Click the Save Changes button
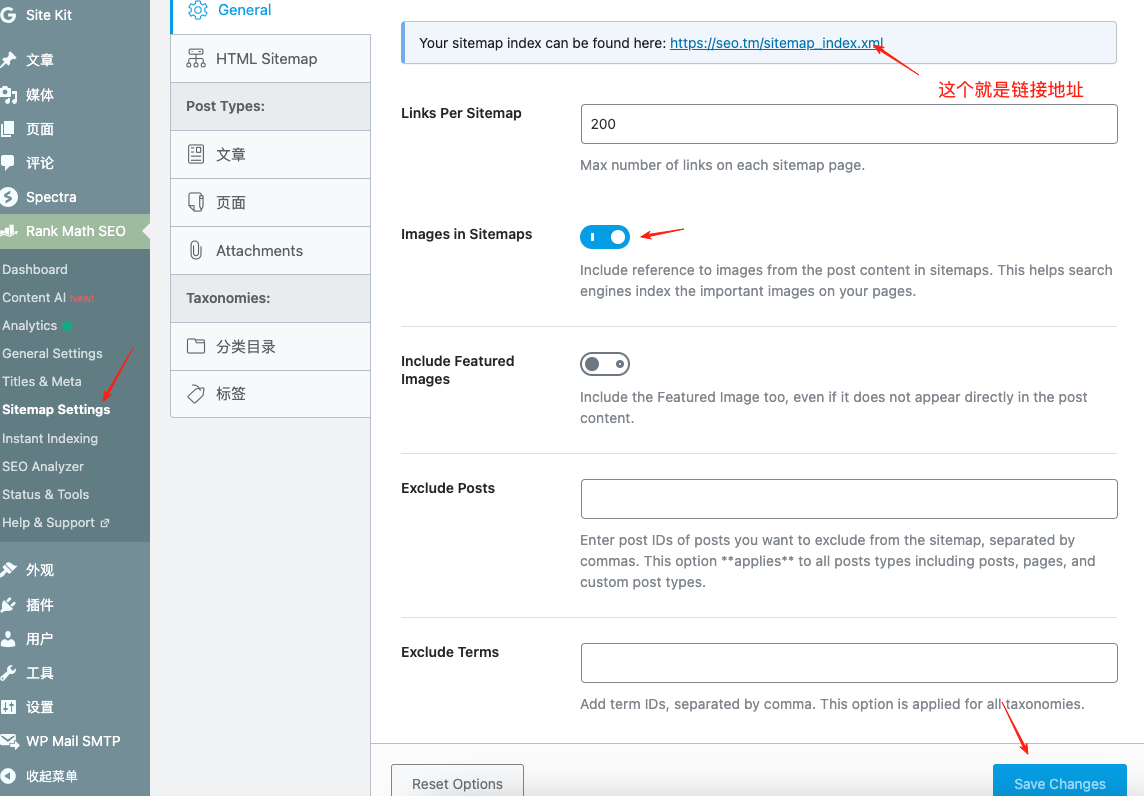The image size is (1144, 796). tap(1059, 783)
